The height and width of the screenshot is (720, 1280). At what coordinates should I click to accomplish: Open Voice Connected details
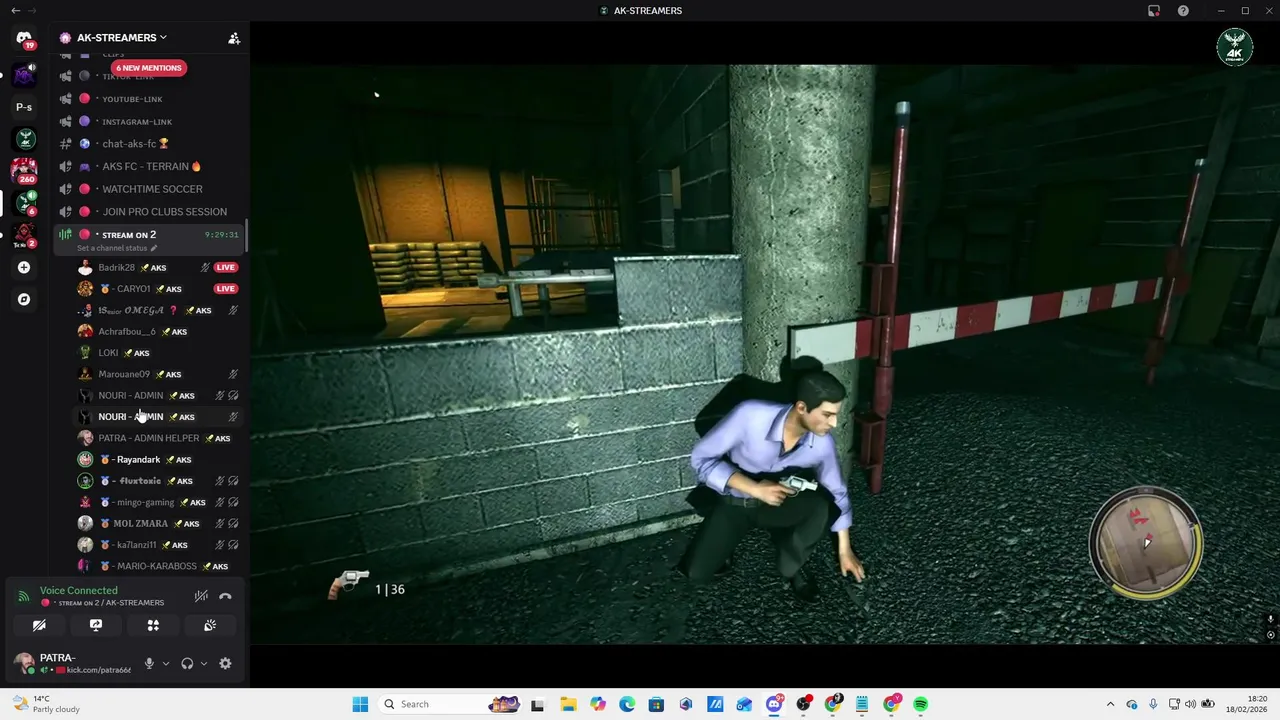click(79, 591)
